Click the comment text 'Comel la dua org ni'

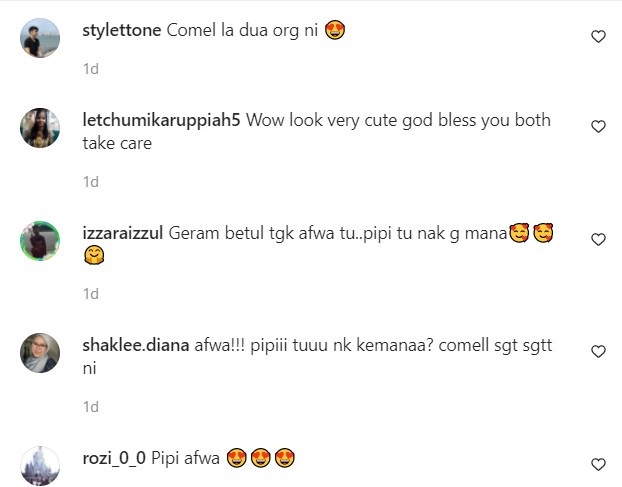click(242, 31)
